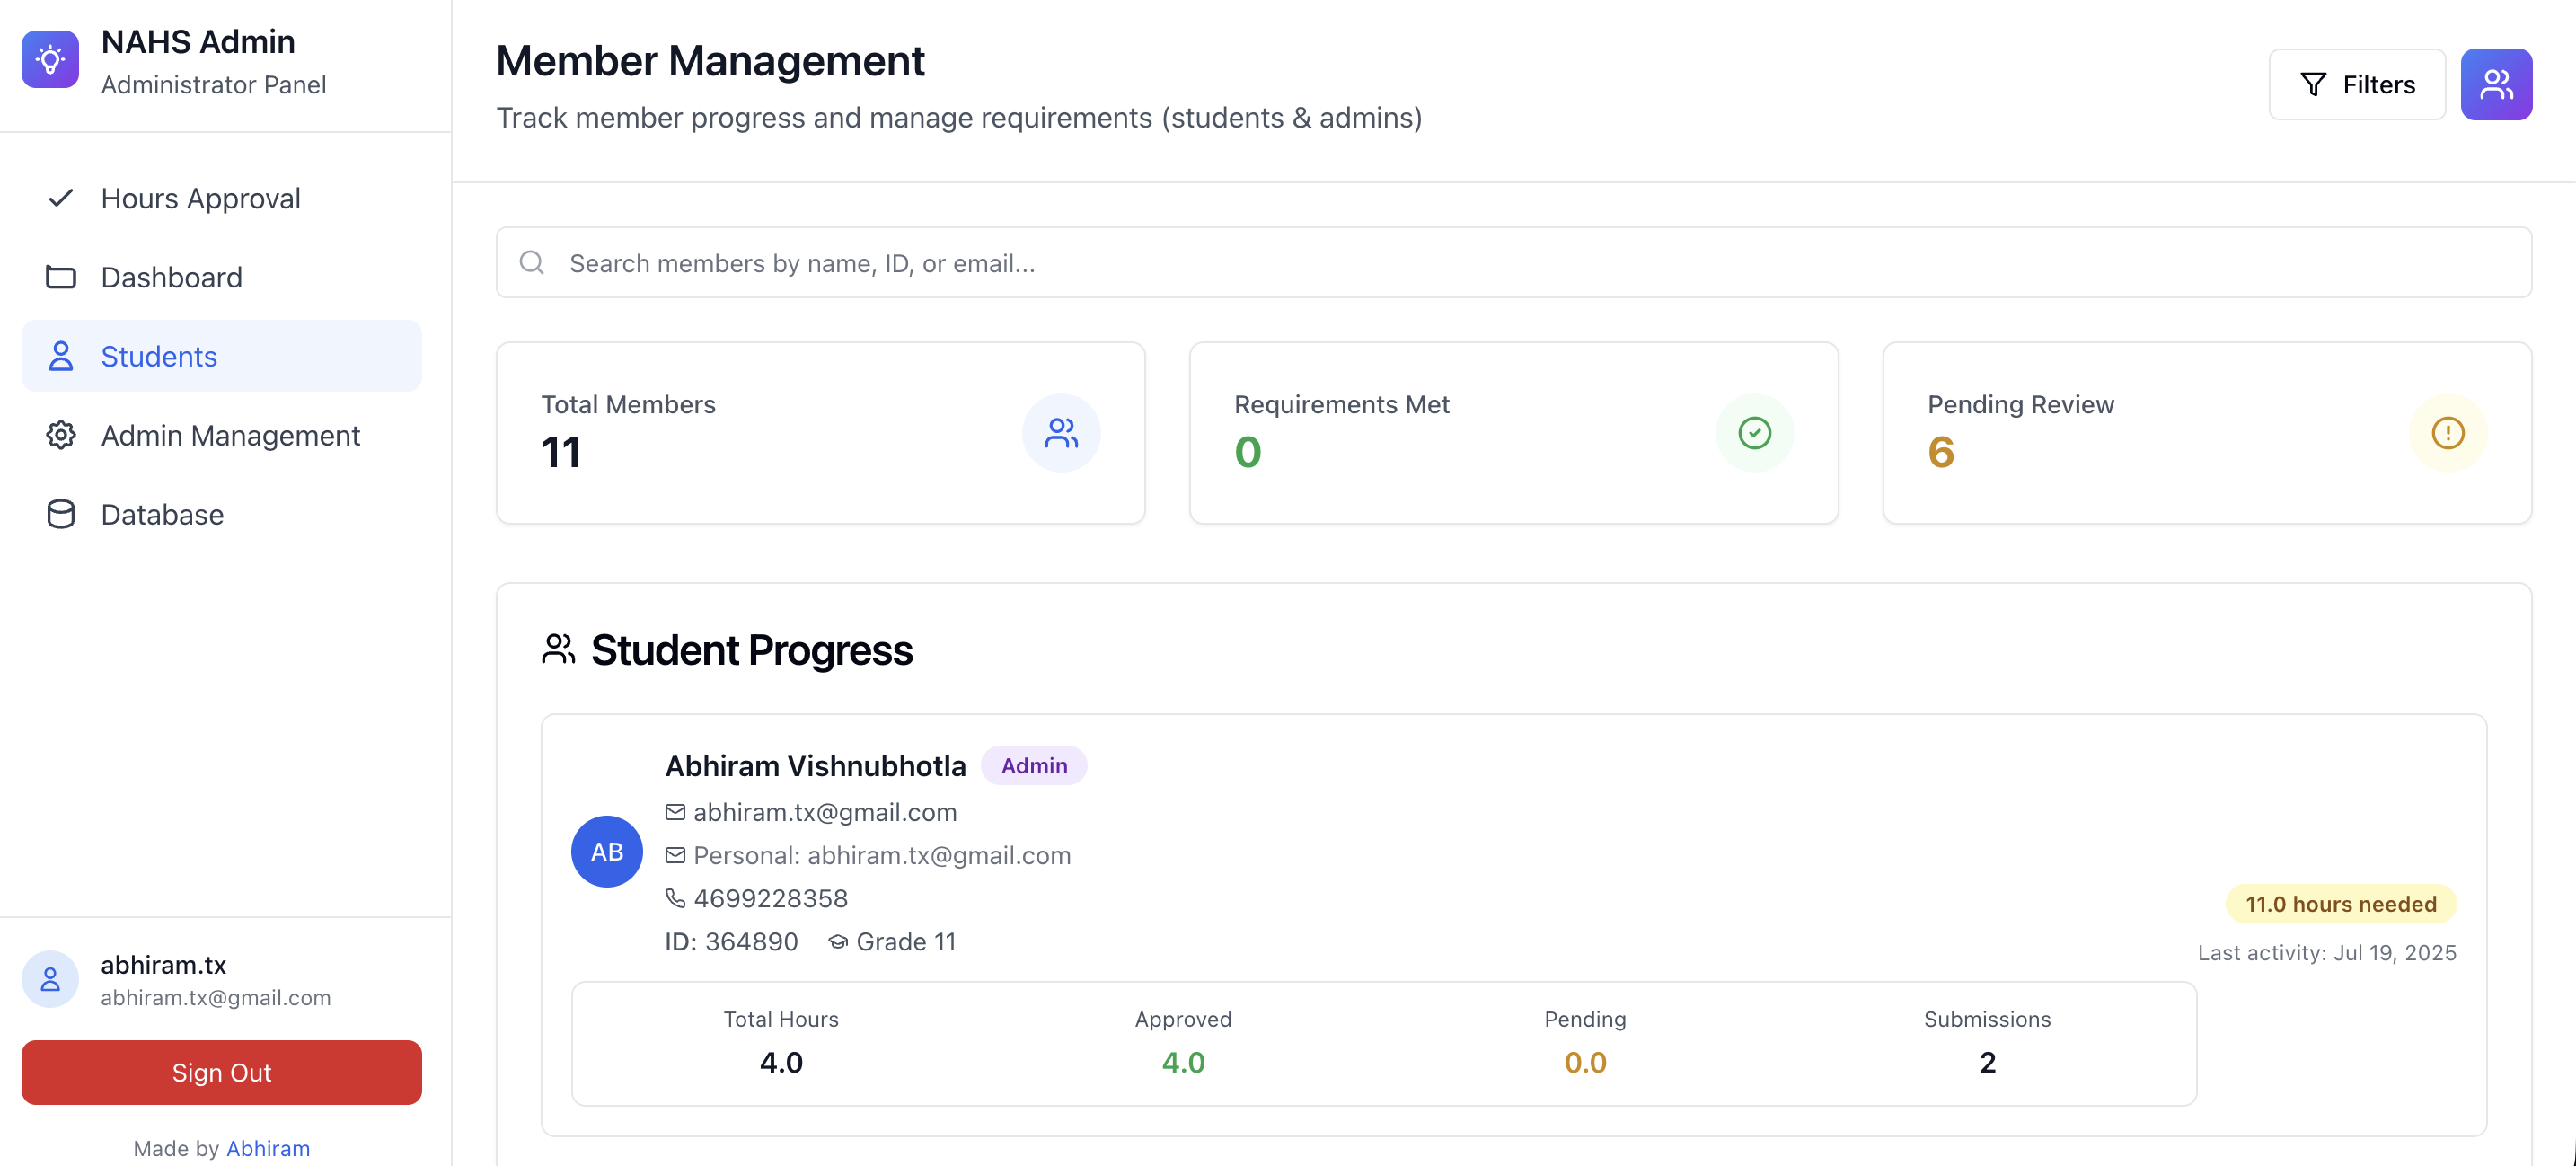Click the Admin role badge

click(x=1033, y=766)
